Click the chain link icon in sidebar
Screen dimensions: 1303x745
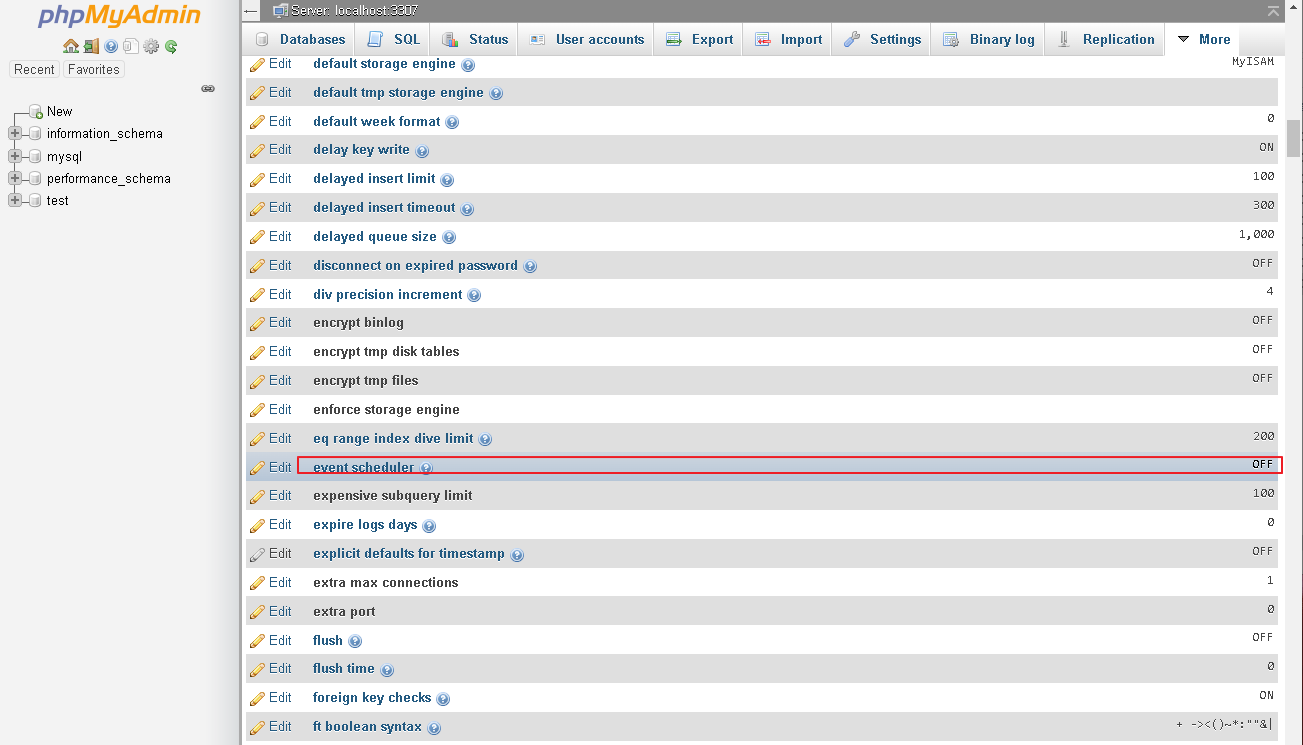[x=208, y=88]
